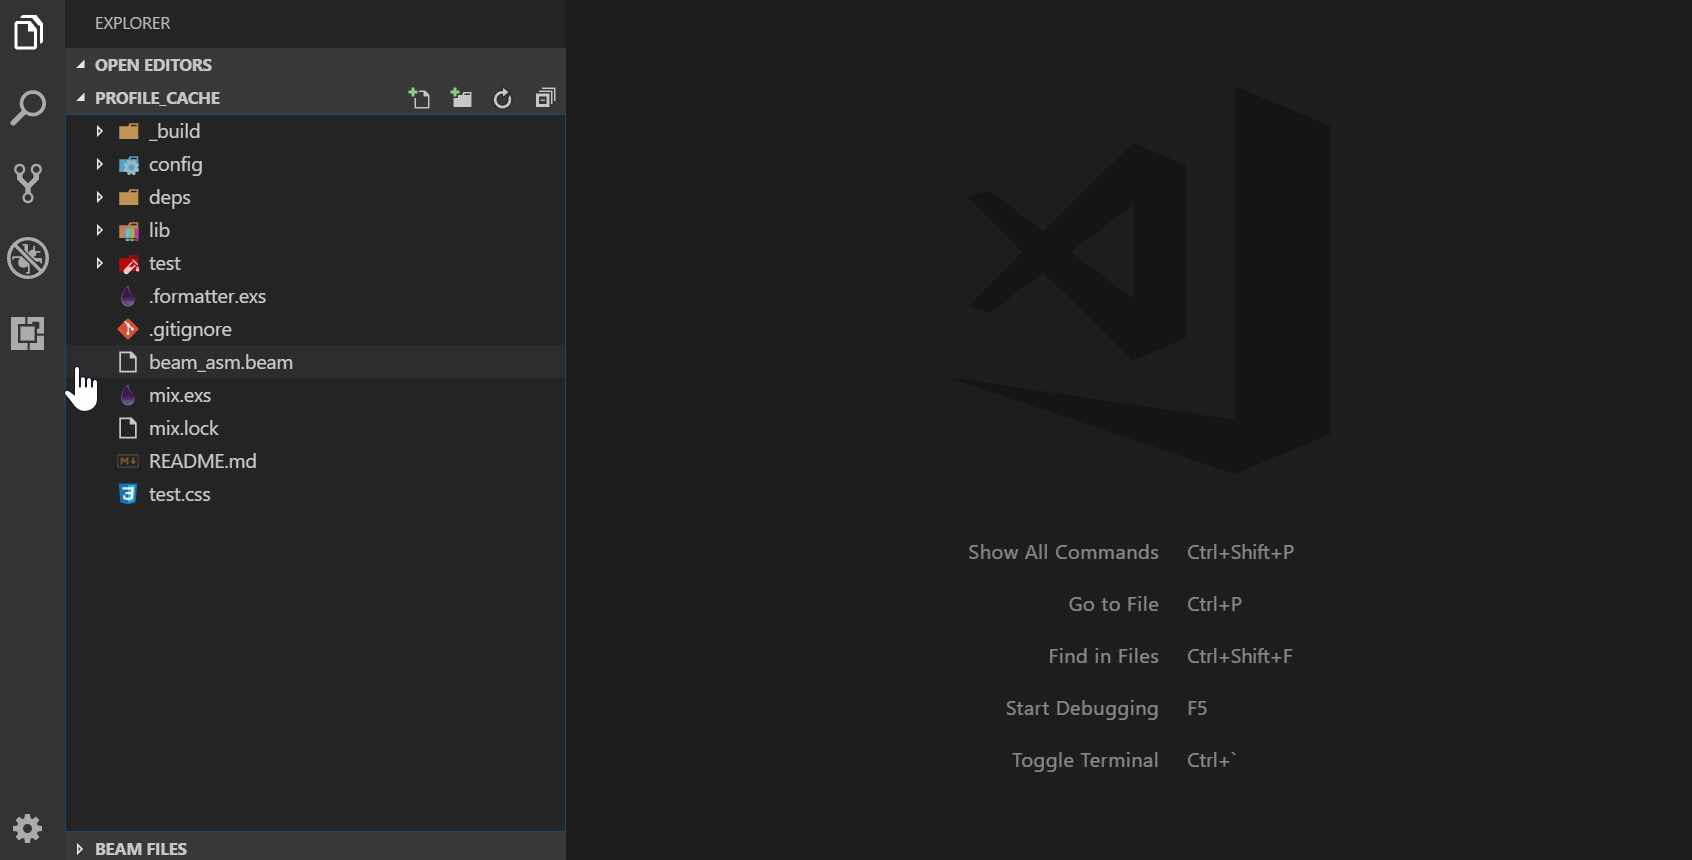The image size is (1692, 860).
Task: Click the lib folder icon
Action: pyautogui.click(x=129, y=231)
